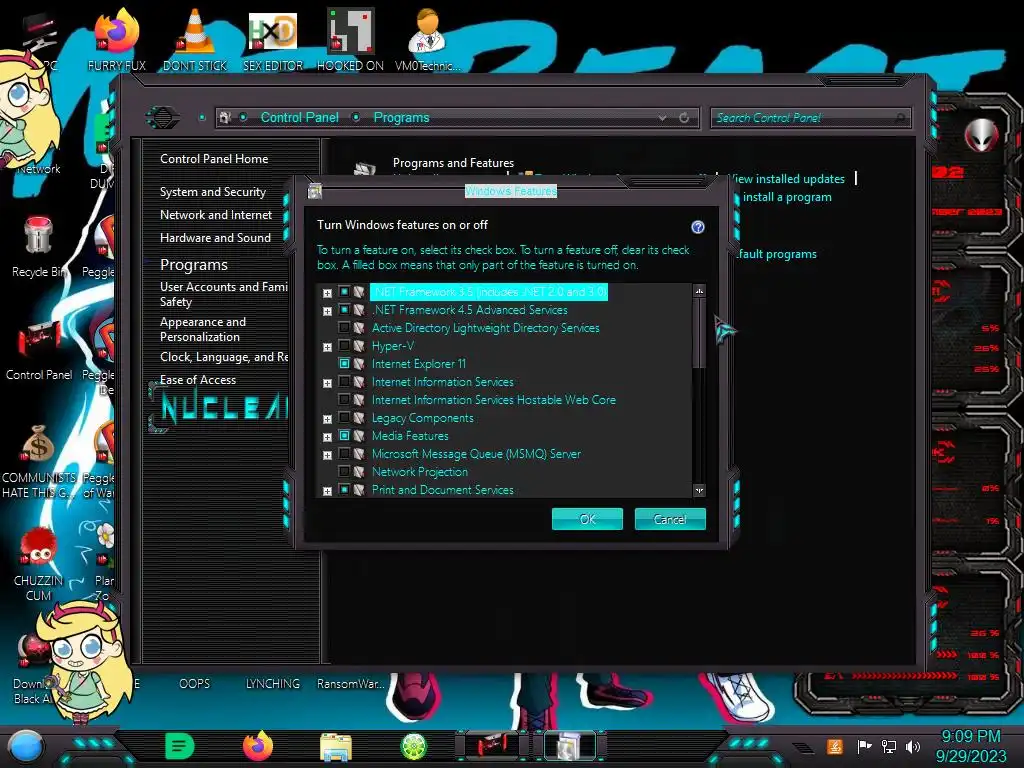Switch to Windows Features taskbar window button
Screen dimensions: 1024x768
[568, 746]
